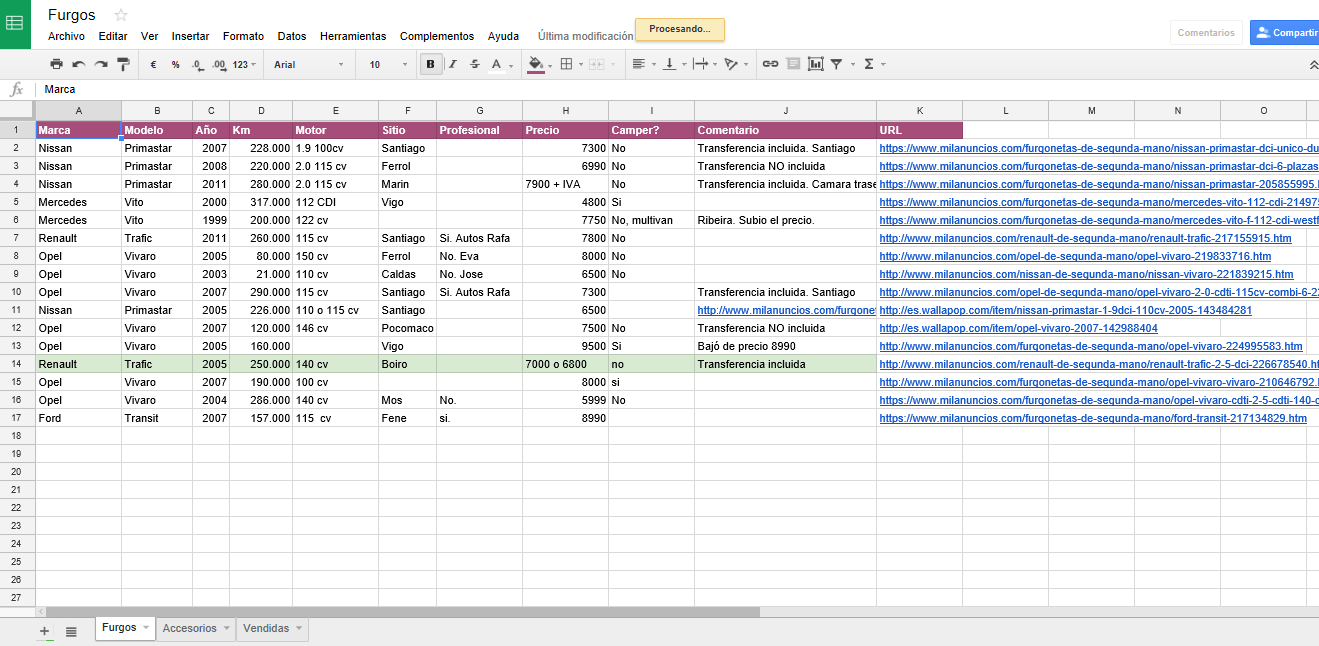Open the renault-trafic-217155915 listing link
Screen dimensions: 1319x646
[1086, 238]
